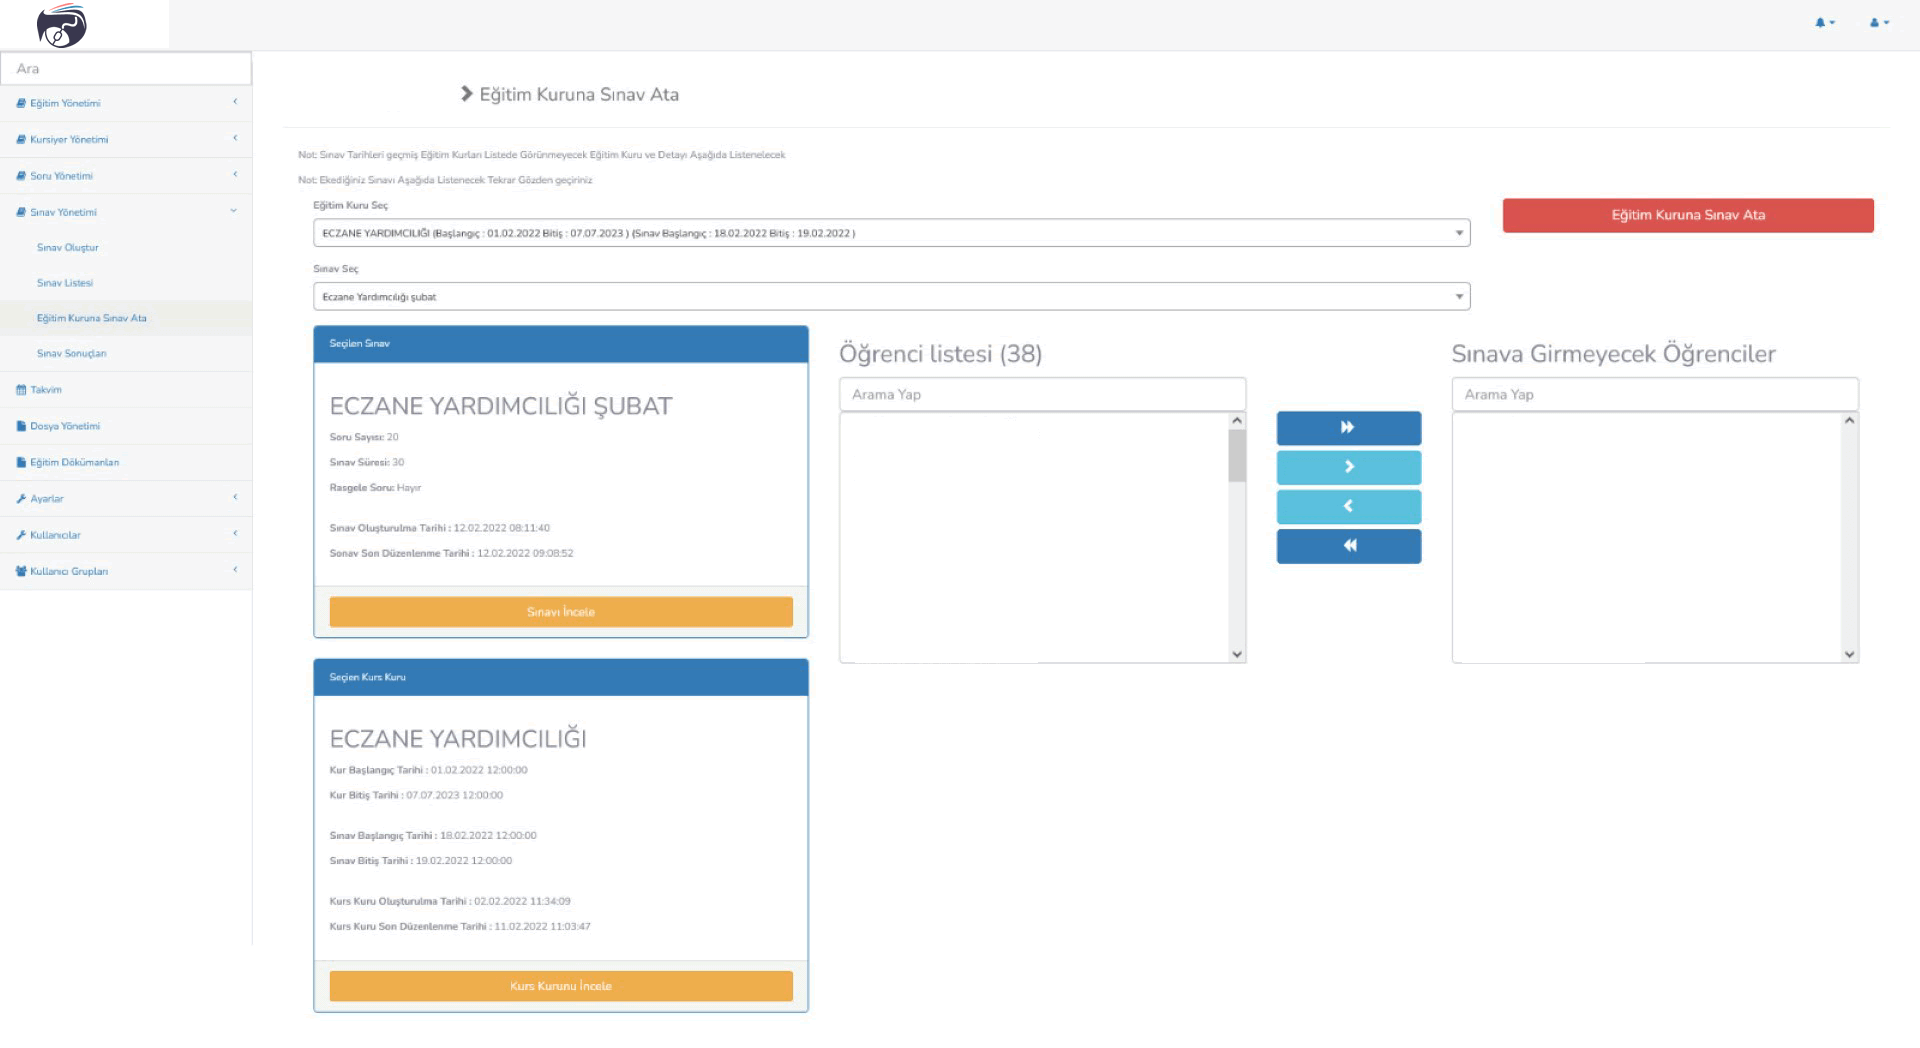
Task: Open Sınav Listesi submenu item
Action: click(65, 283)
